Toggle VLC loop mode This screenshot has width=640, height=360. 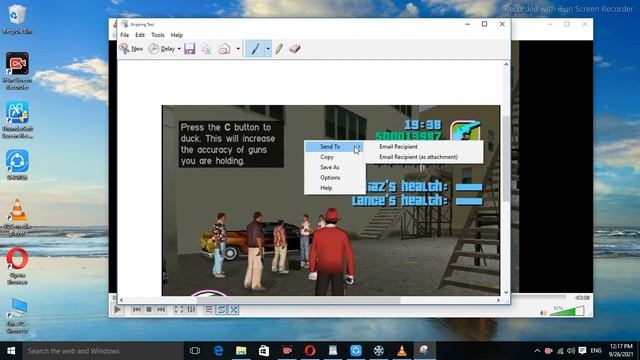[221, 309]
